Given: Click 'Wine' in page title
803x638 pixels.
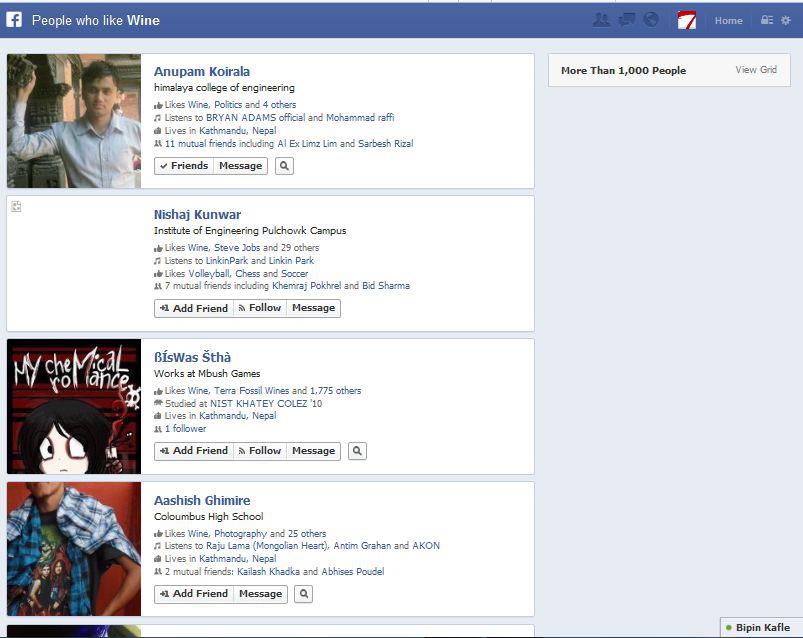Looking at the screenshot, I should (x=143, y=20).
